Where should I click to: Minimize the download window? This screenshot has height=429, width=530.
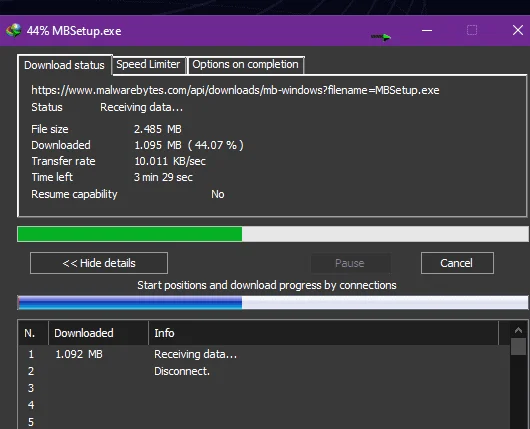point(427,30)
